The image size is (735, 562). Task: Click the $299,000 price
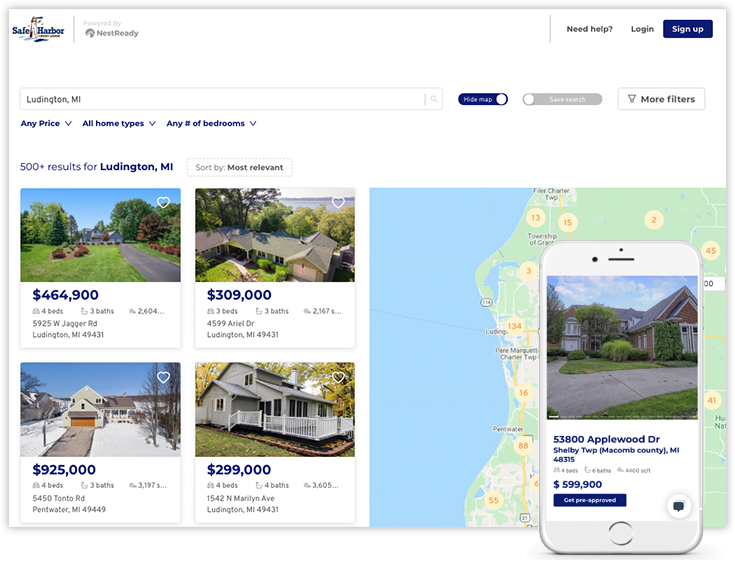(x=239, y=470)
